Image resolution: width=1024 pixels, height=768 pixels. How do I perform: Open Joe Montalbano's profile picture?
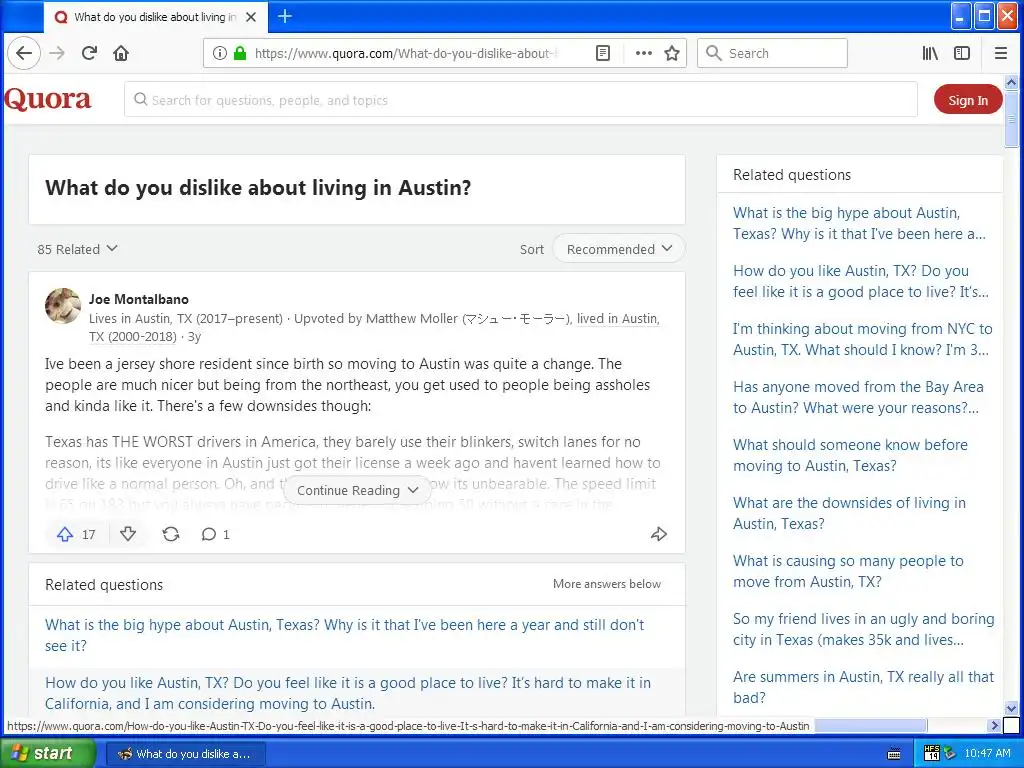pyautogui.click(x=63, y=306)
